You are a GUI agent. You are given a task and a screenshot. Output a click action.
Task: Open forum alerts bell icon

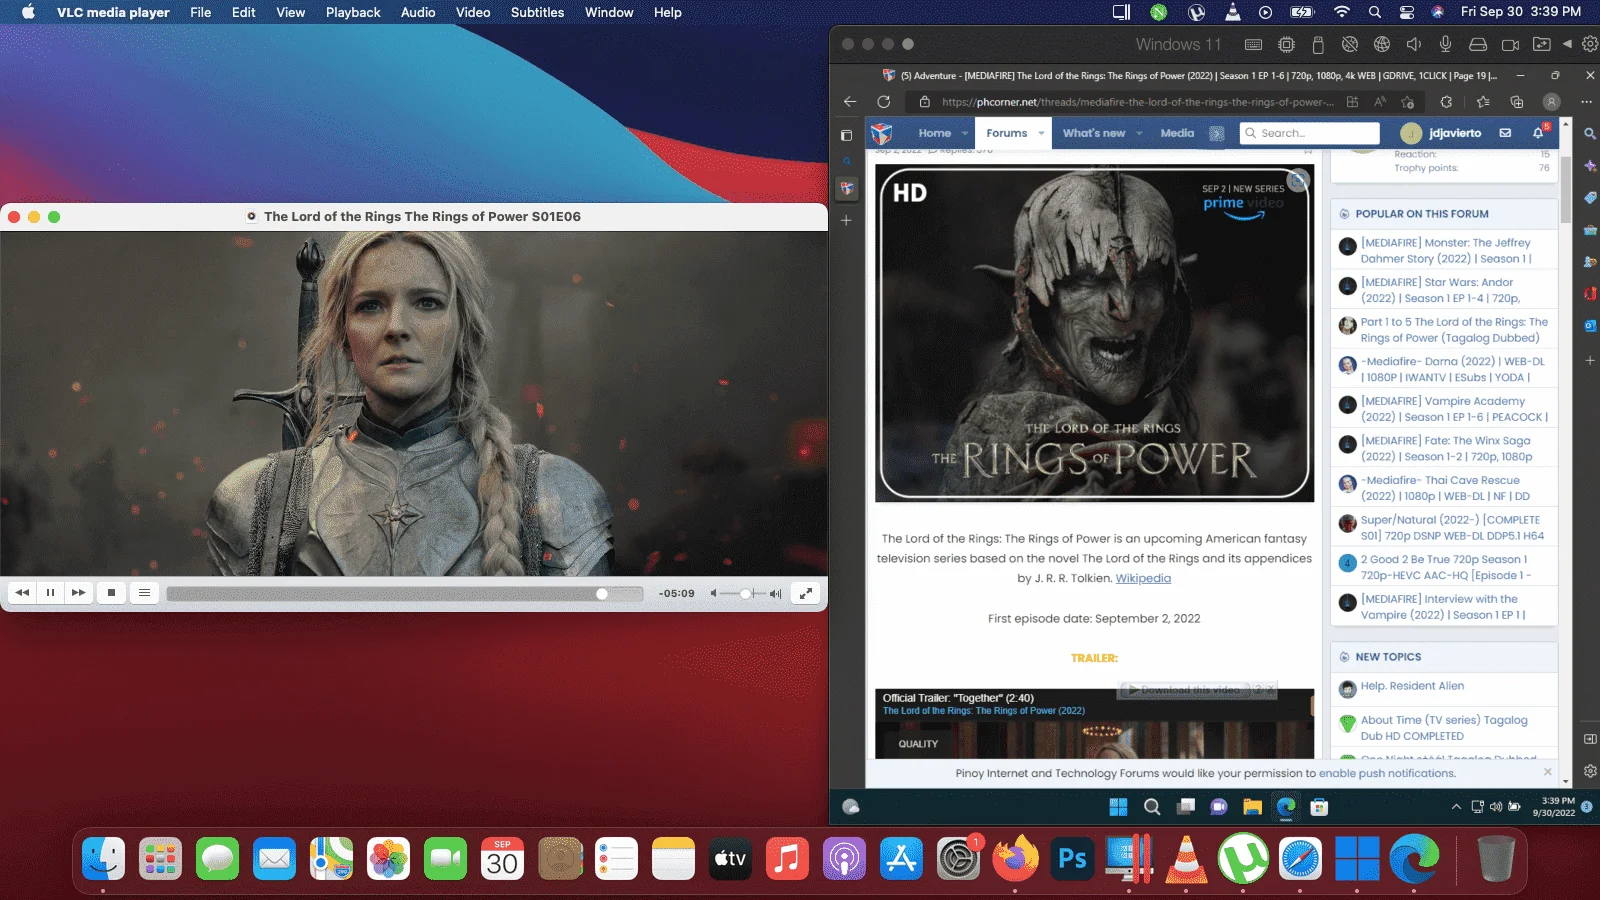[1539, 133]
